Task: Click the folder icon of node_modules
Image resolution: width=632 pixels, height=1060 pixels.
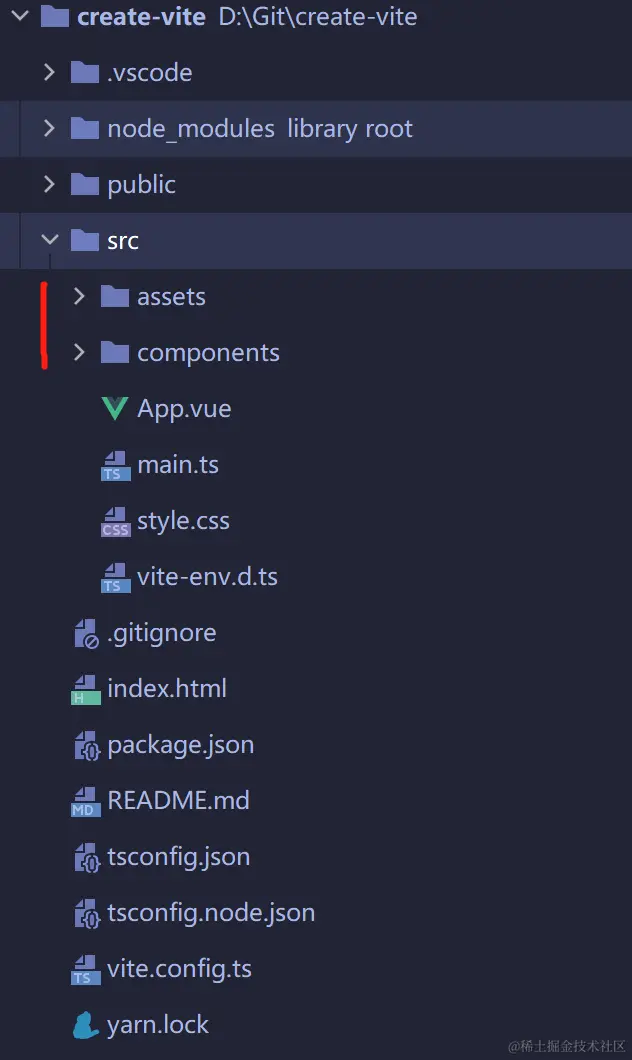Action: (x=85, y=129)
